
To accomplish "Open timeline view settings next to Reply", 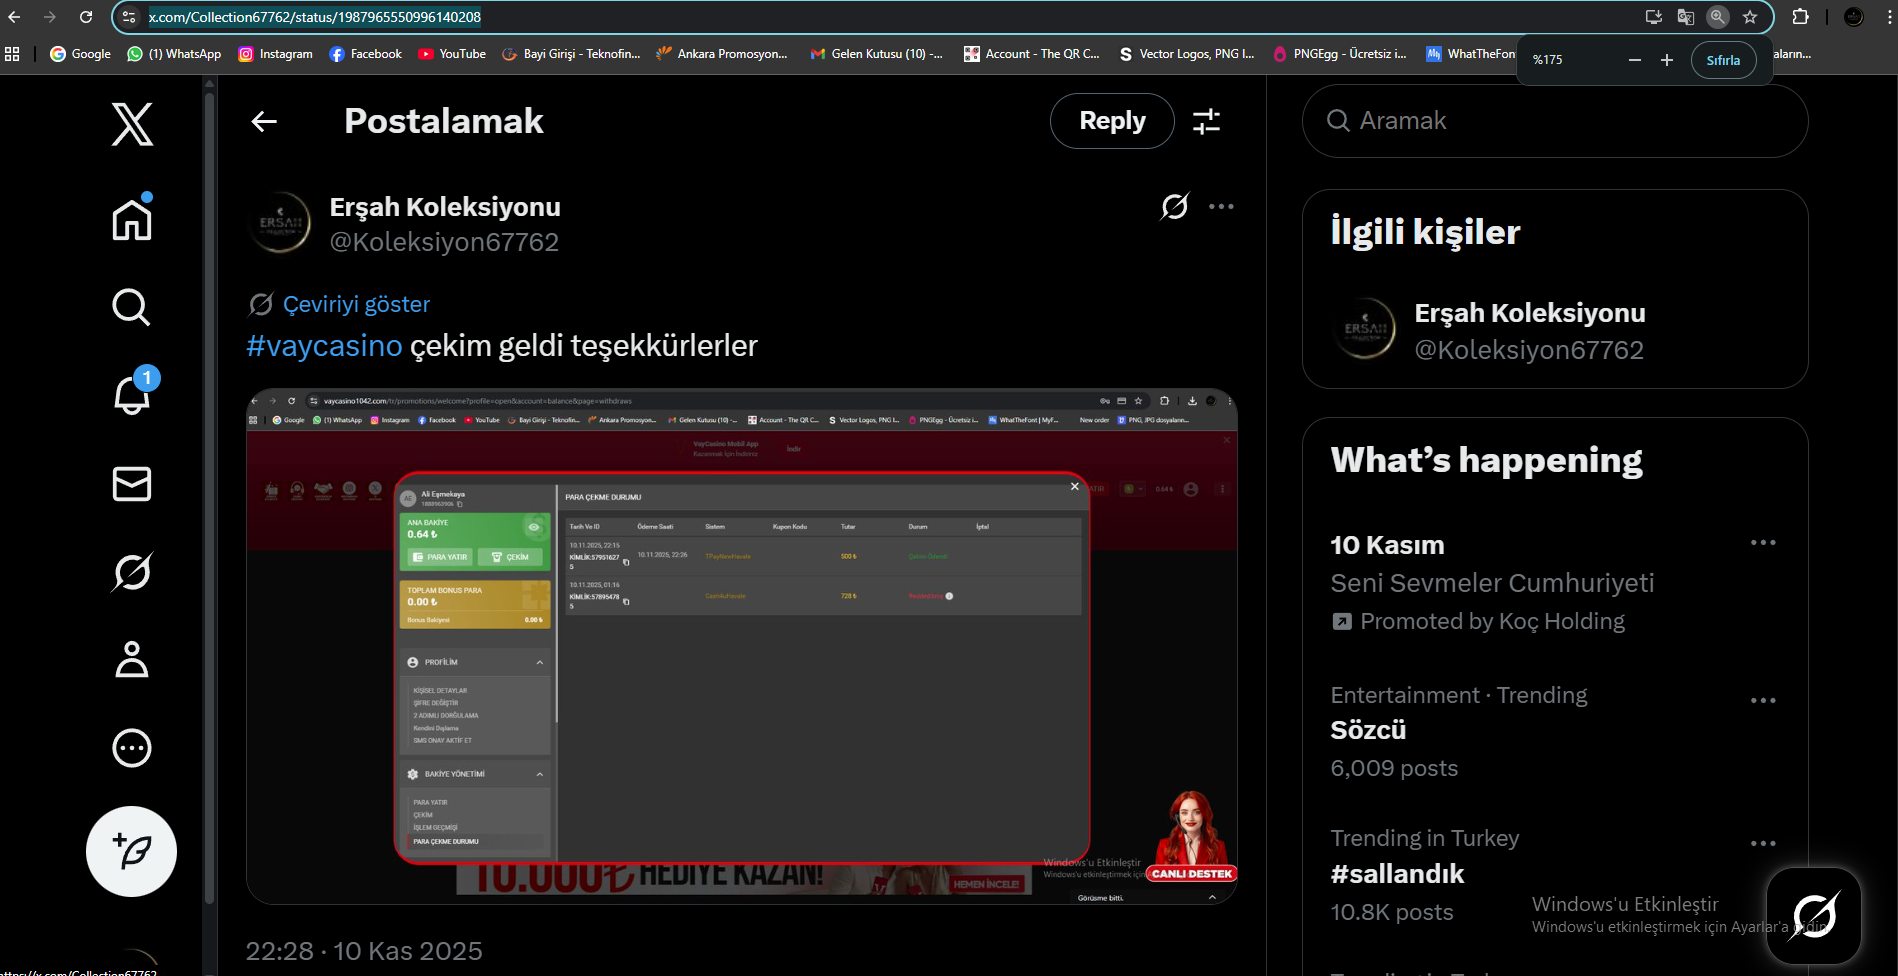I will [1206, 120].
